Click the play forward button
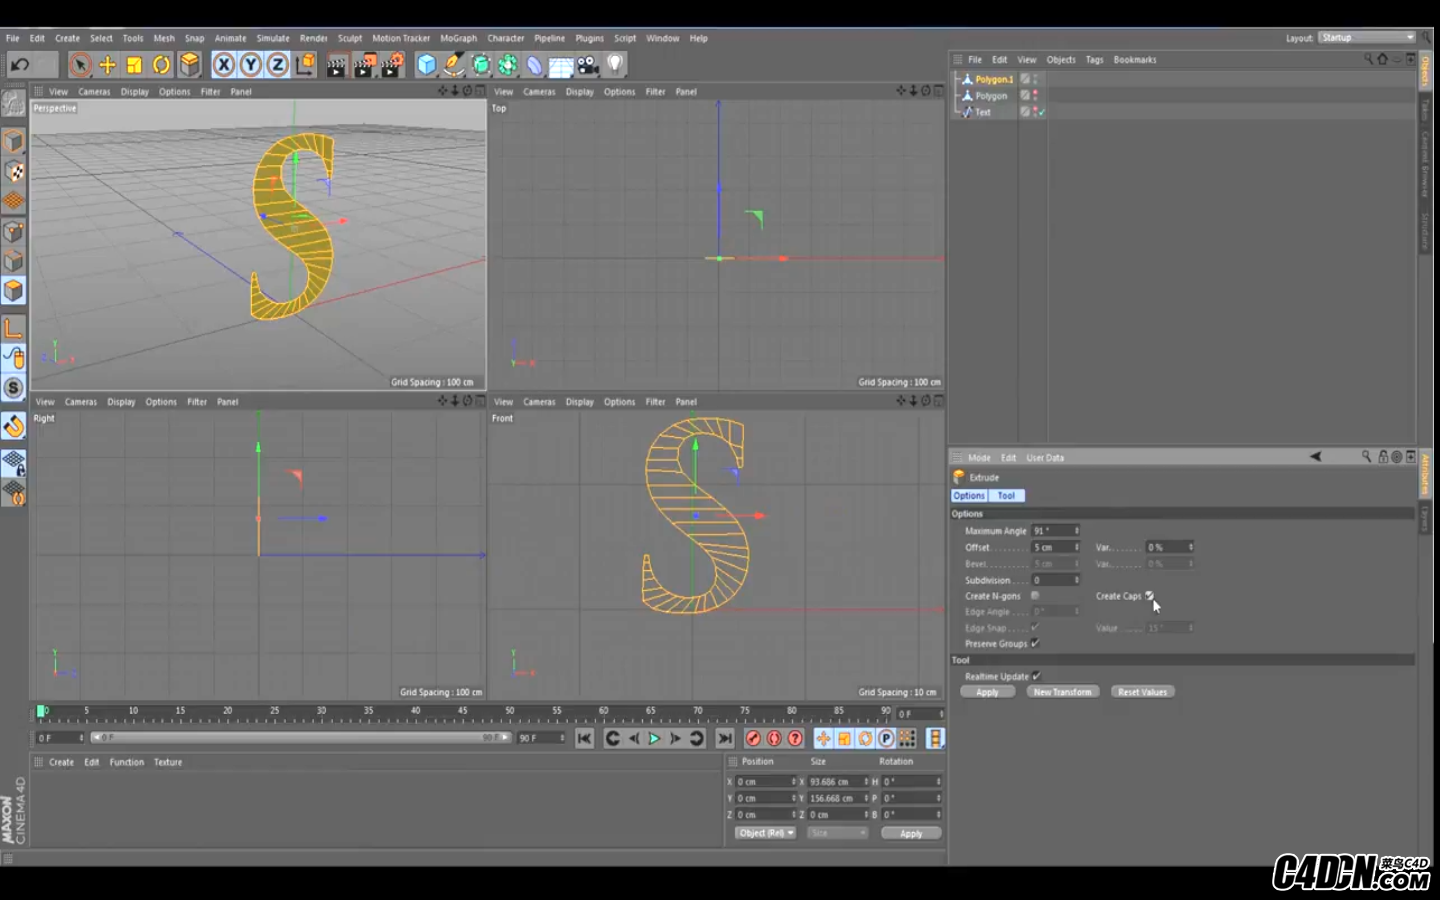Viewport: 1440px width, 900px height. [655, 739]
